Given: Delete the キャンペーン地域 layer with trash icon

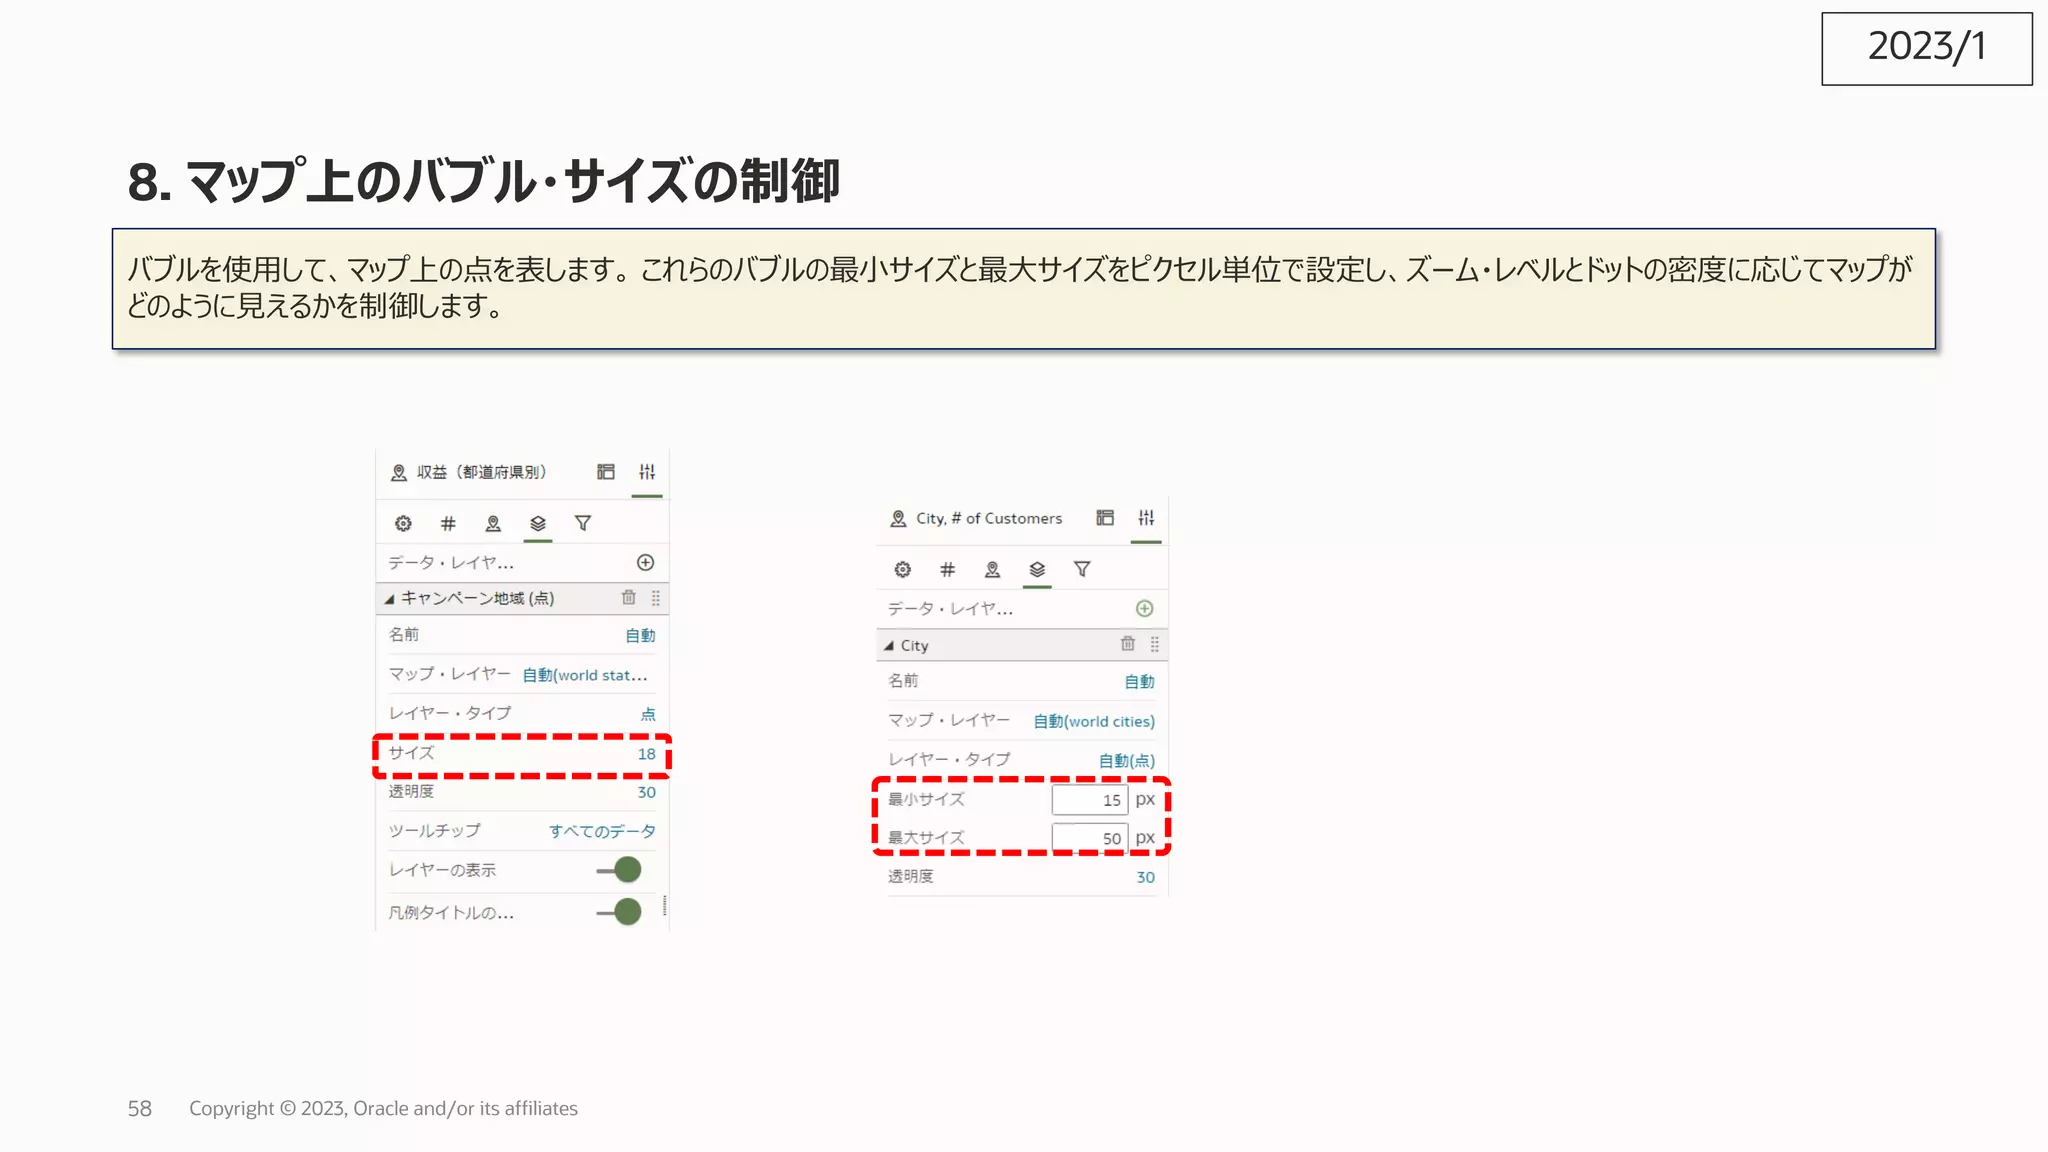Looking at the screenshot, I should pyautogui.click(x=628, y=597).
